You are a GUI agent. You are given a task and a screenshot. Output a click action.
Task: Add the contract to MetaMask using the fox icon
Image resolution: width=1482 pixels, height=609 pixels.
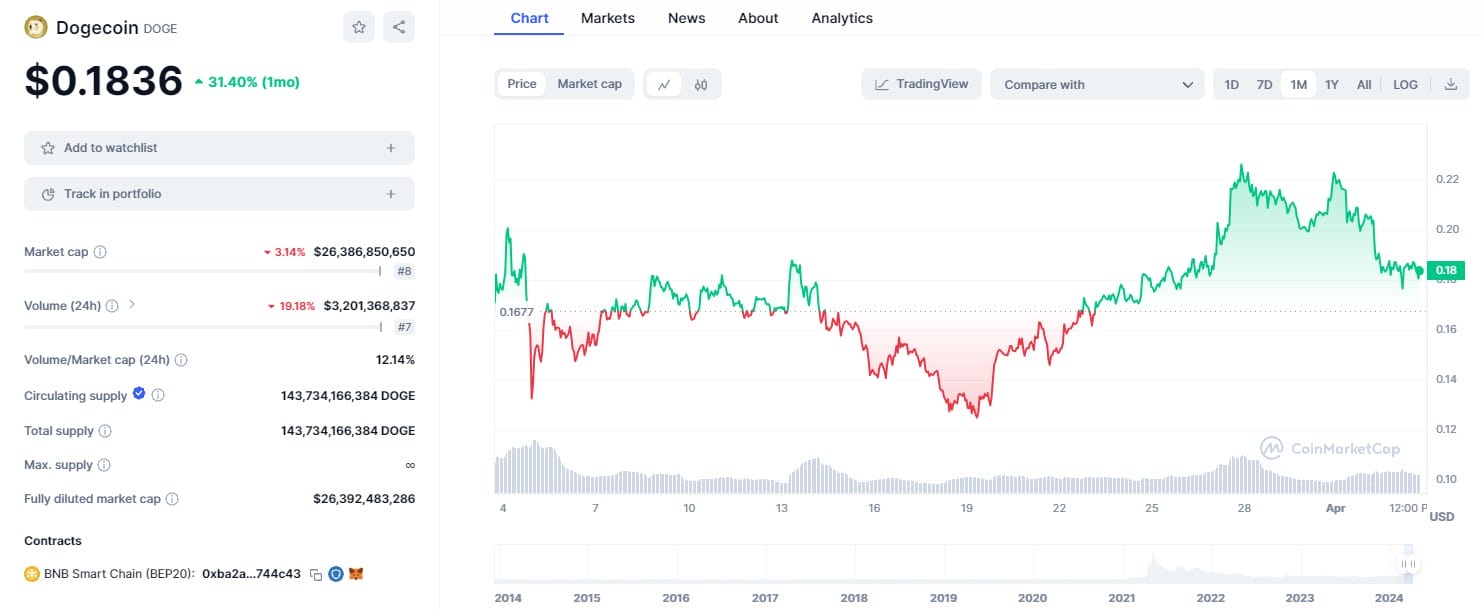pos(355,574)
